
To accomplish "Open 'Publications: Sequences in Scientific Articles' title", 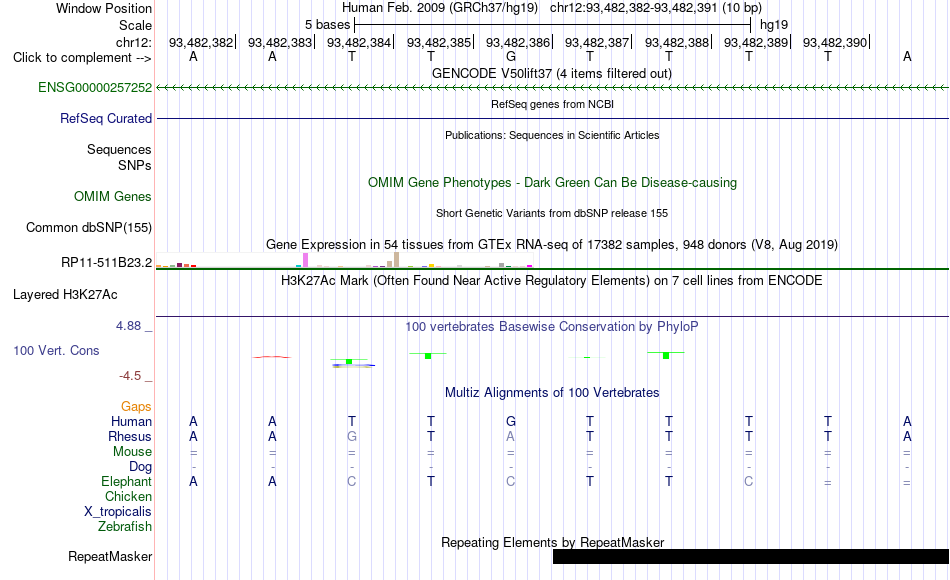I will pos(552,135).
